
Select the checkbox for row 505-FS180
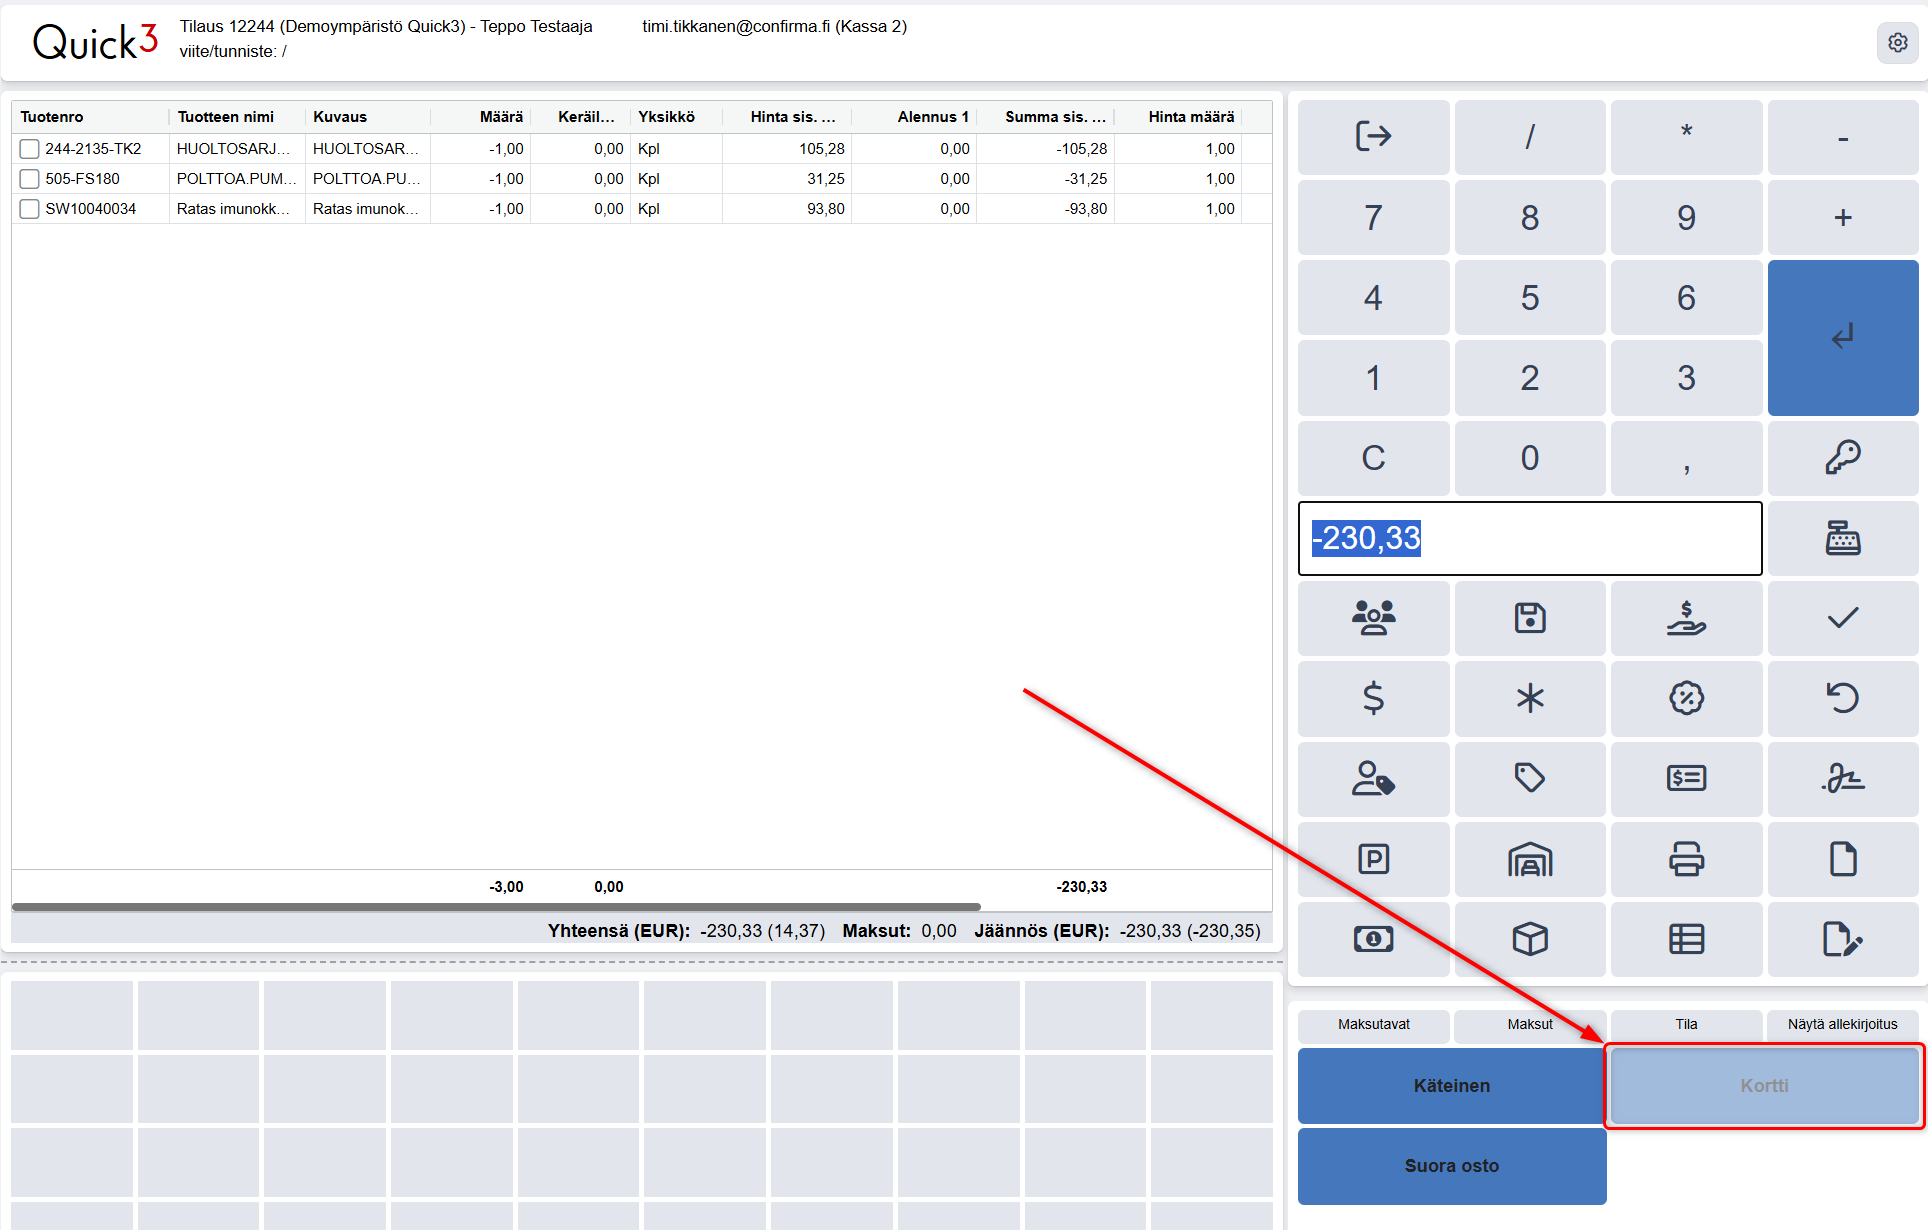[x=30, y=179]
